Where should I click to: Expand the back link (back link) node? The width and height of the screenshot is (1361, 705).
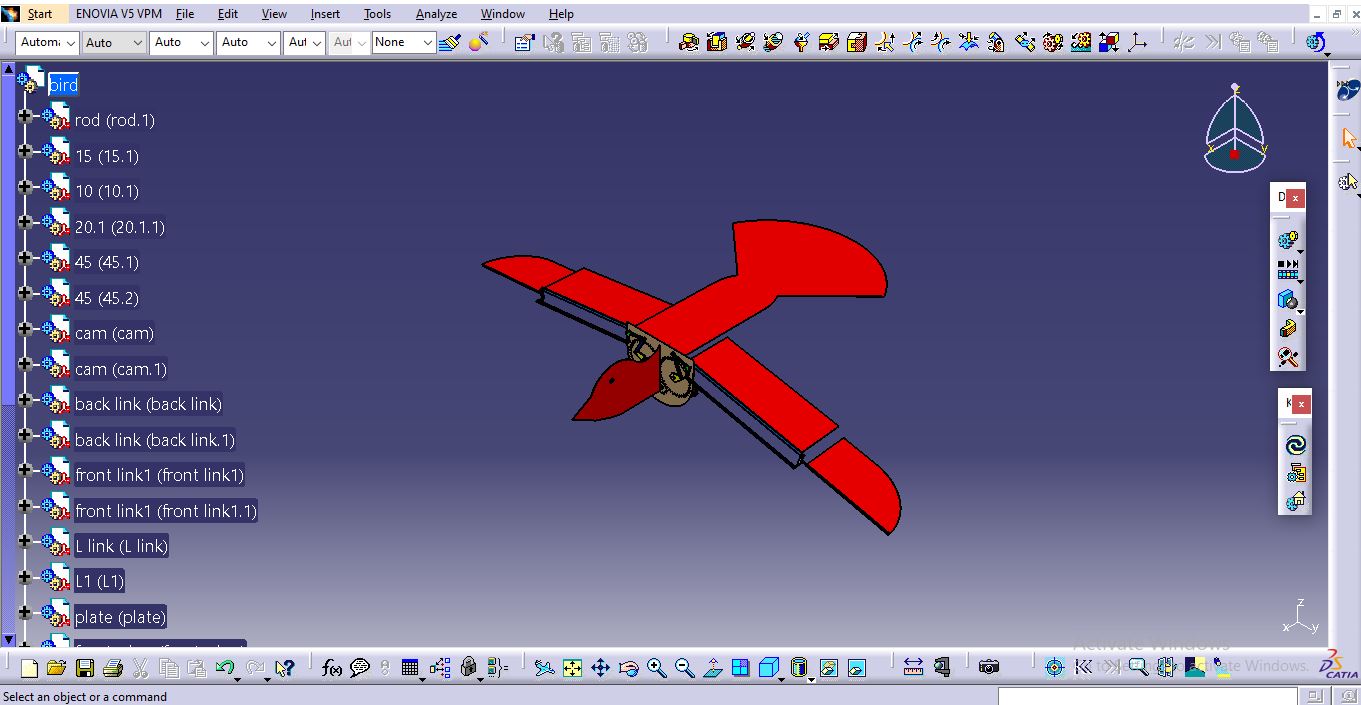(25, 400)
